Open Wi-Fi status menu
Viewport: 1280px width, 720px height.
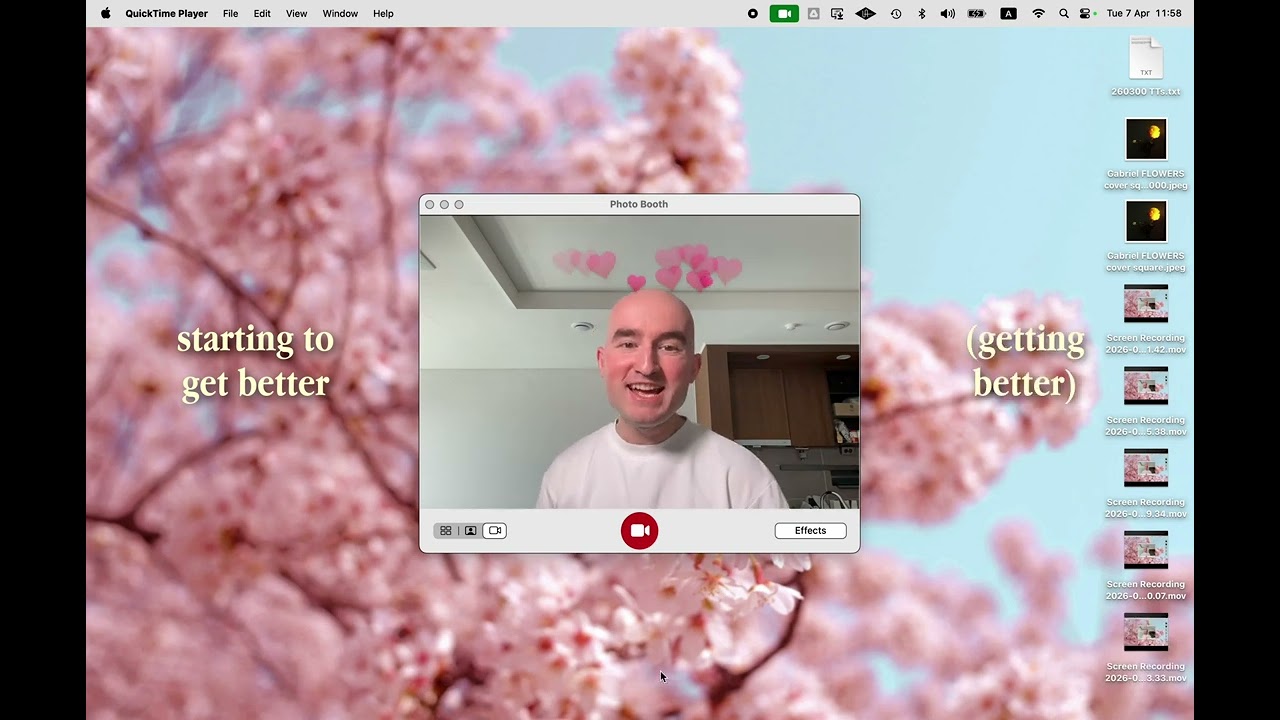coord(1038,14)
